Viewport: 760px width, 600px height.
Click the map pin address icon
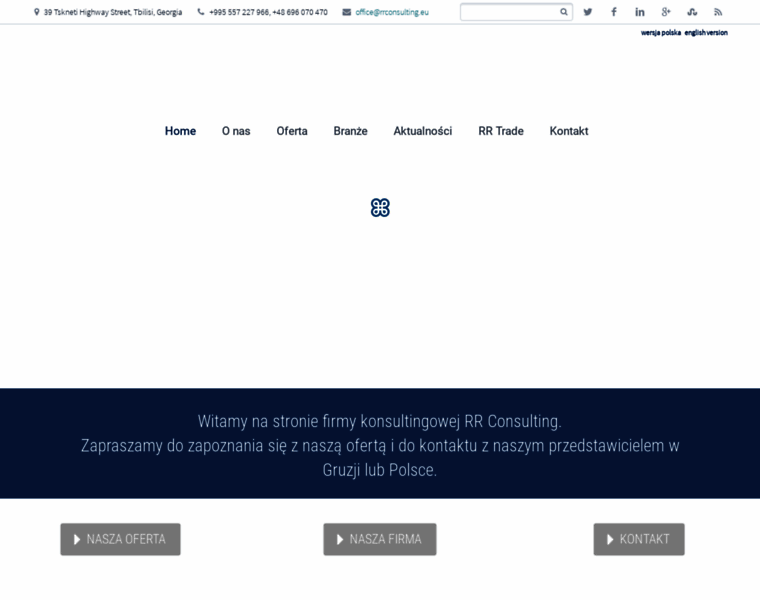[36, 12]
